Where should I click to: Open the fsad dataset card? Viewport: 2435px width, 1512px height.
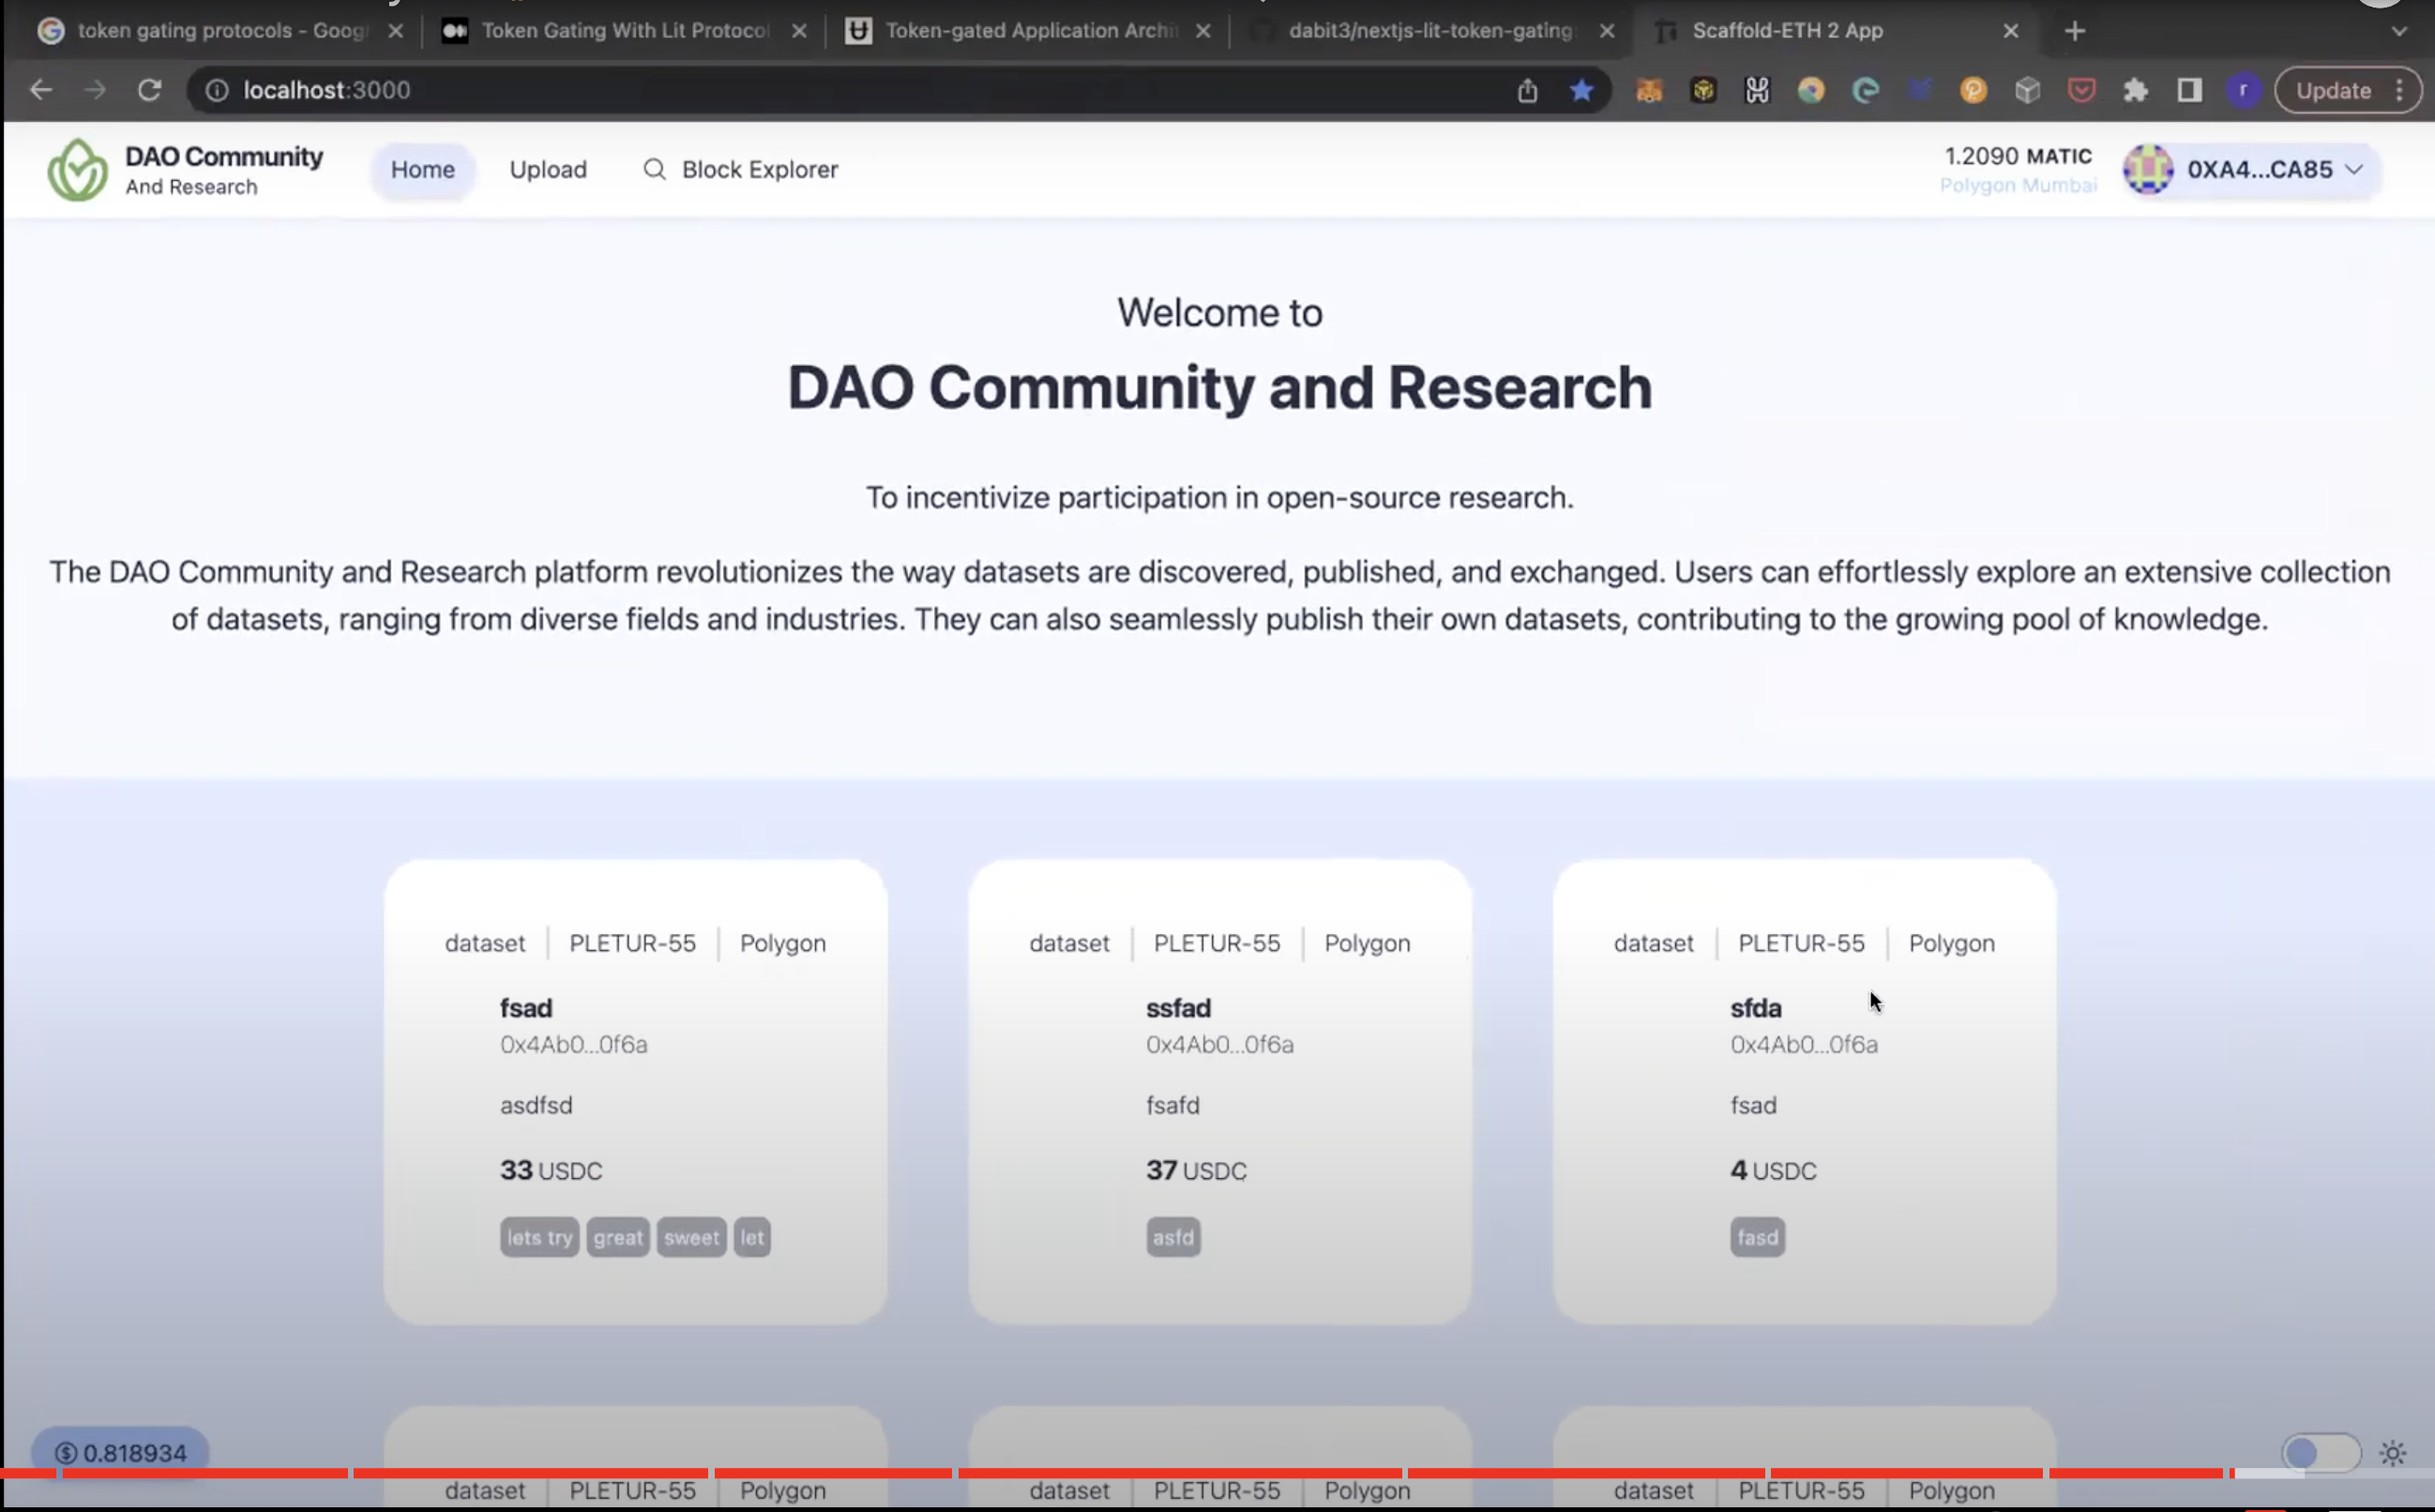[x=635, y=1090]
